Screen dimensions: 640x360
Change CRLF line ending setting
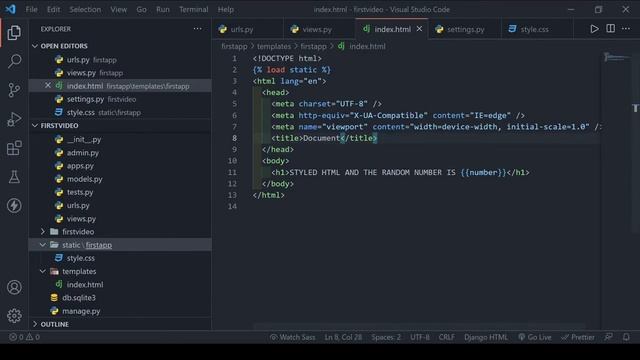click(447, 337)
